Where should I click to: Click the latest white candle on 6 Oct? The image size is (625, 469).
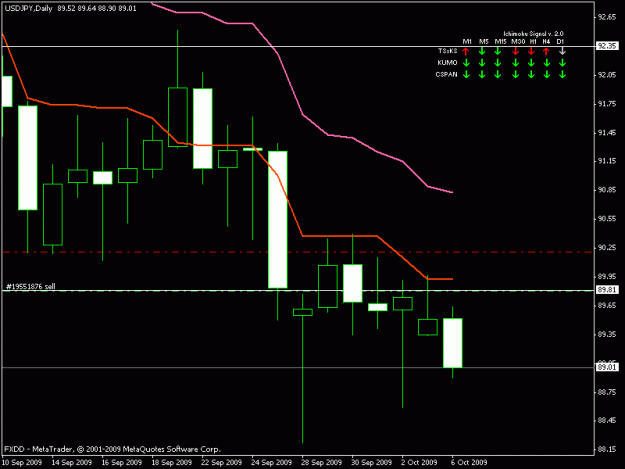tap(453, 343)
